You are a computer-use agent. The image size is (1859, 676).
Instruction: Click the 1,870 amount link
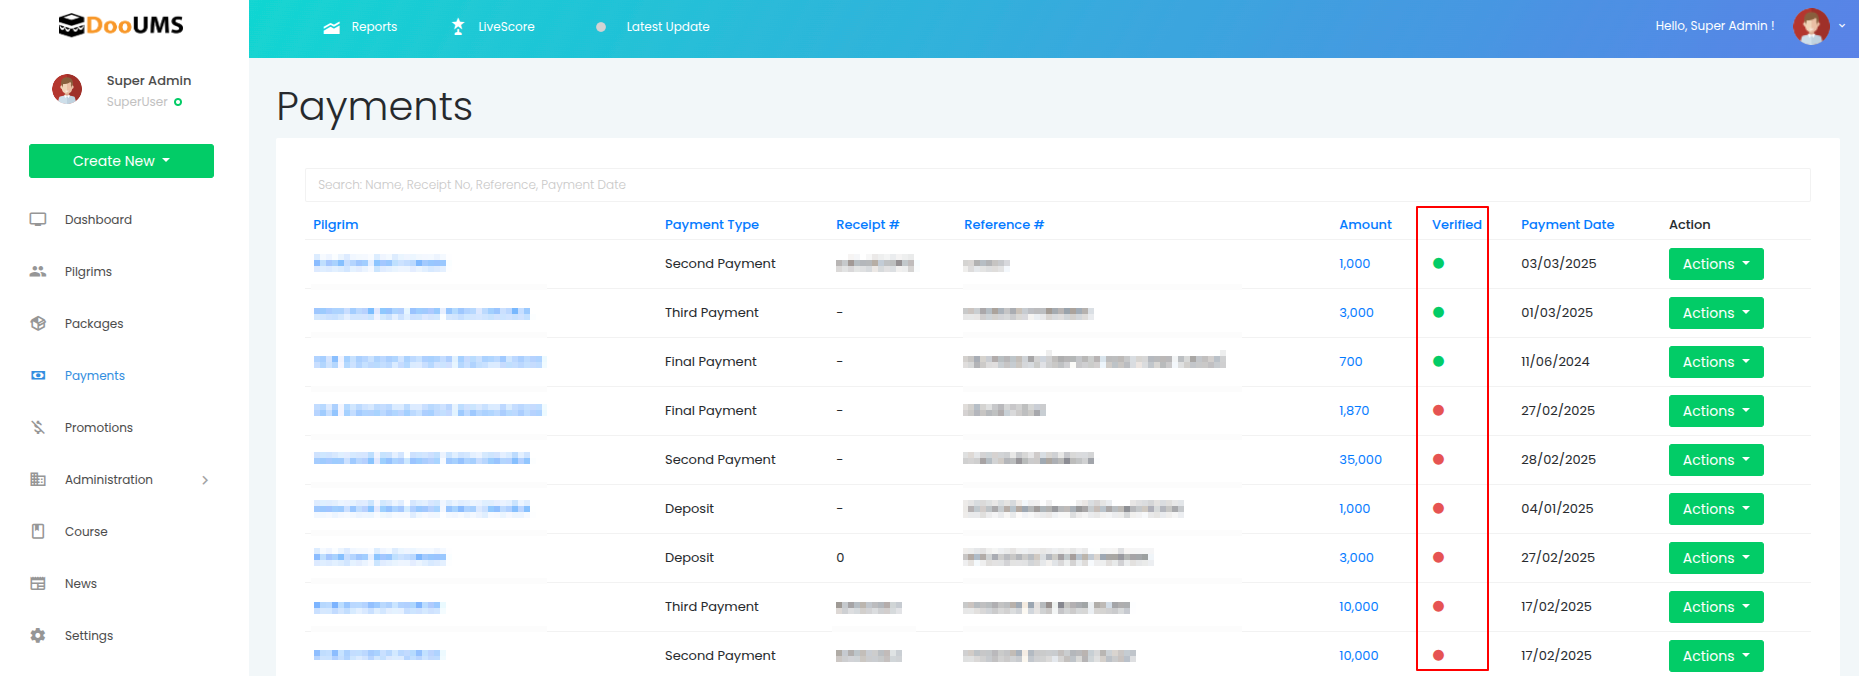pos(1354,410)
